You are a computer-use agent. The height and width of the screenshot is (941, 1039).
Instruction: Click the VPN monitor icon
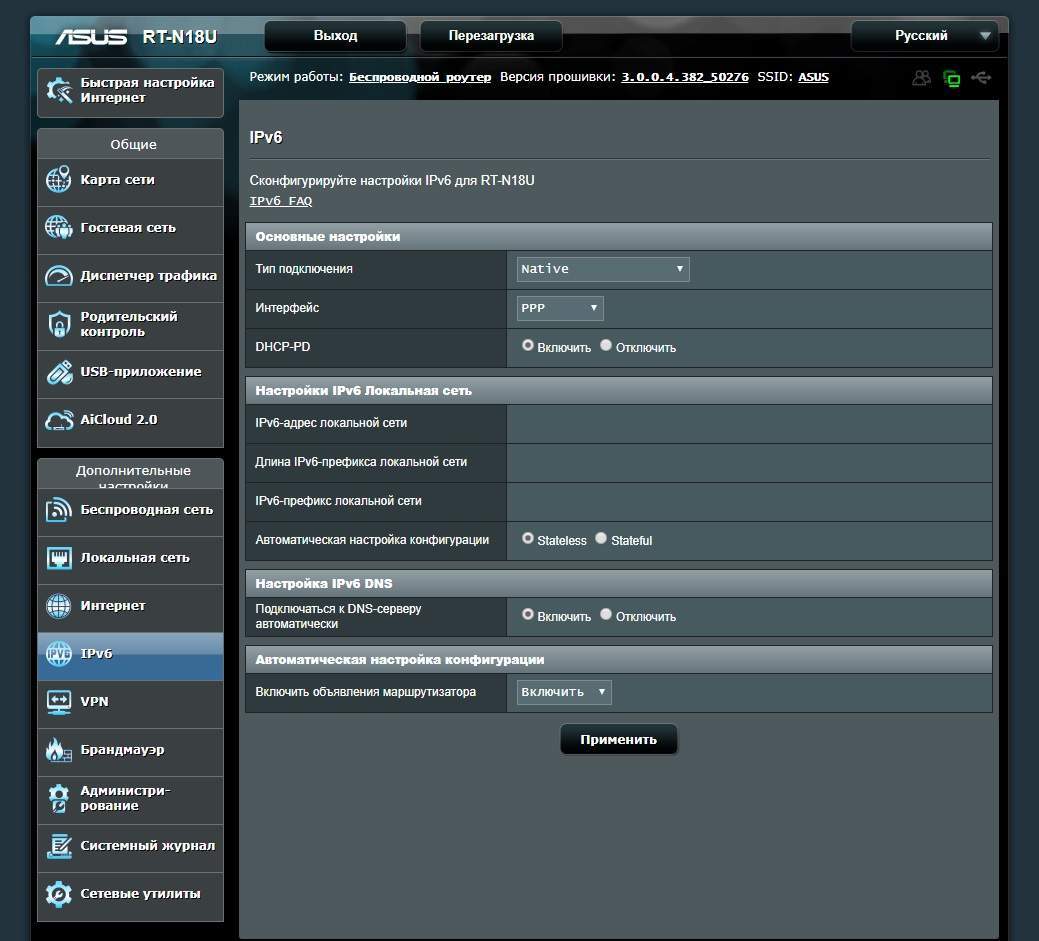click(58, 702)
